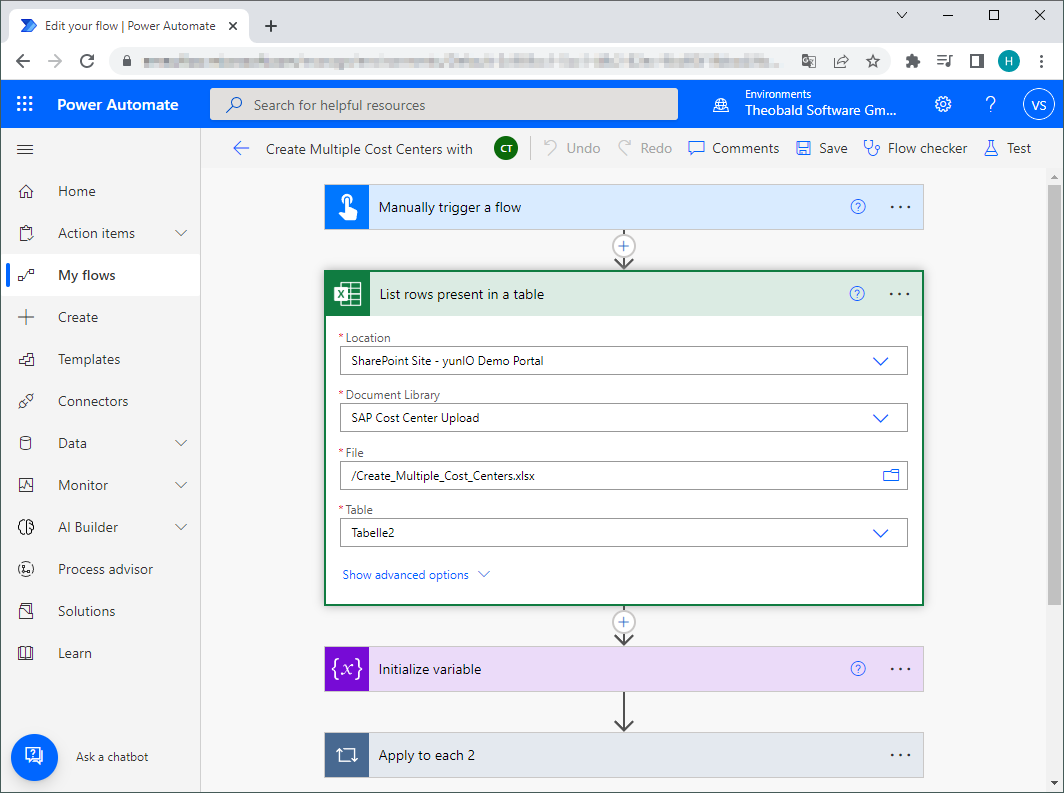Click the Search for helpful resources box
Image resolution: width=1064 pixels, height=793 pixels.
point(444,104)
